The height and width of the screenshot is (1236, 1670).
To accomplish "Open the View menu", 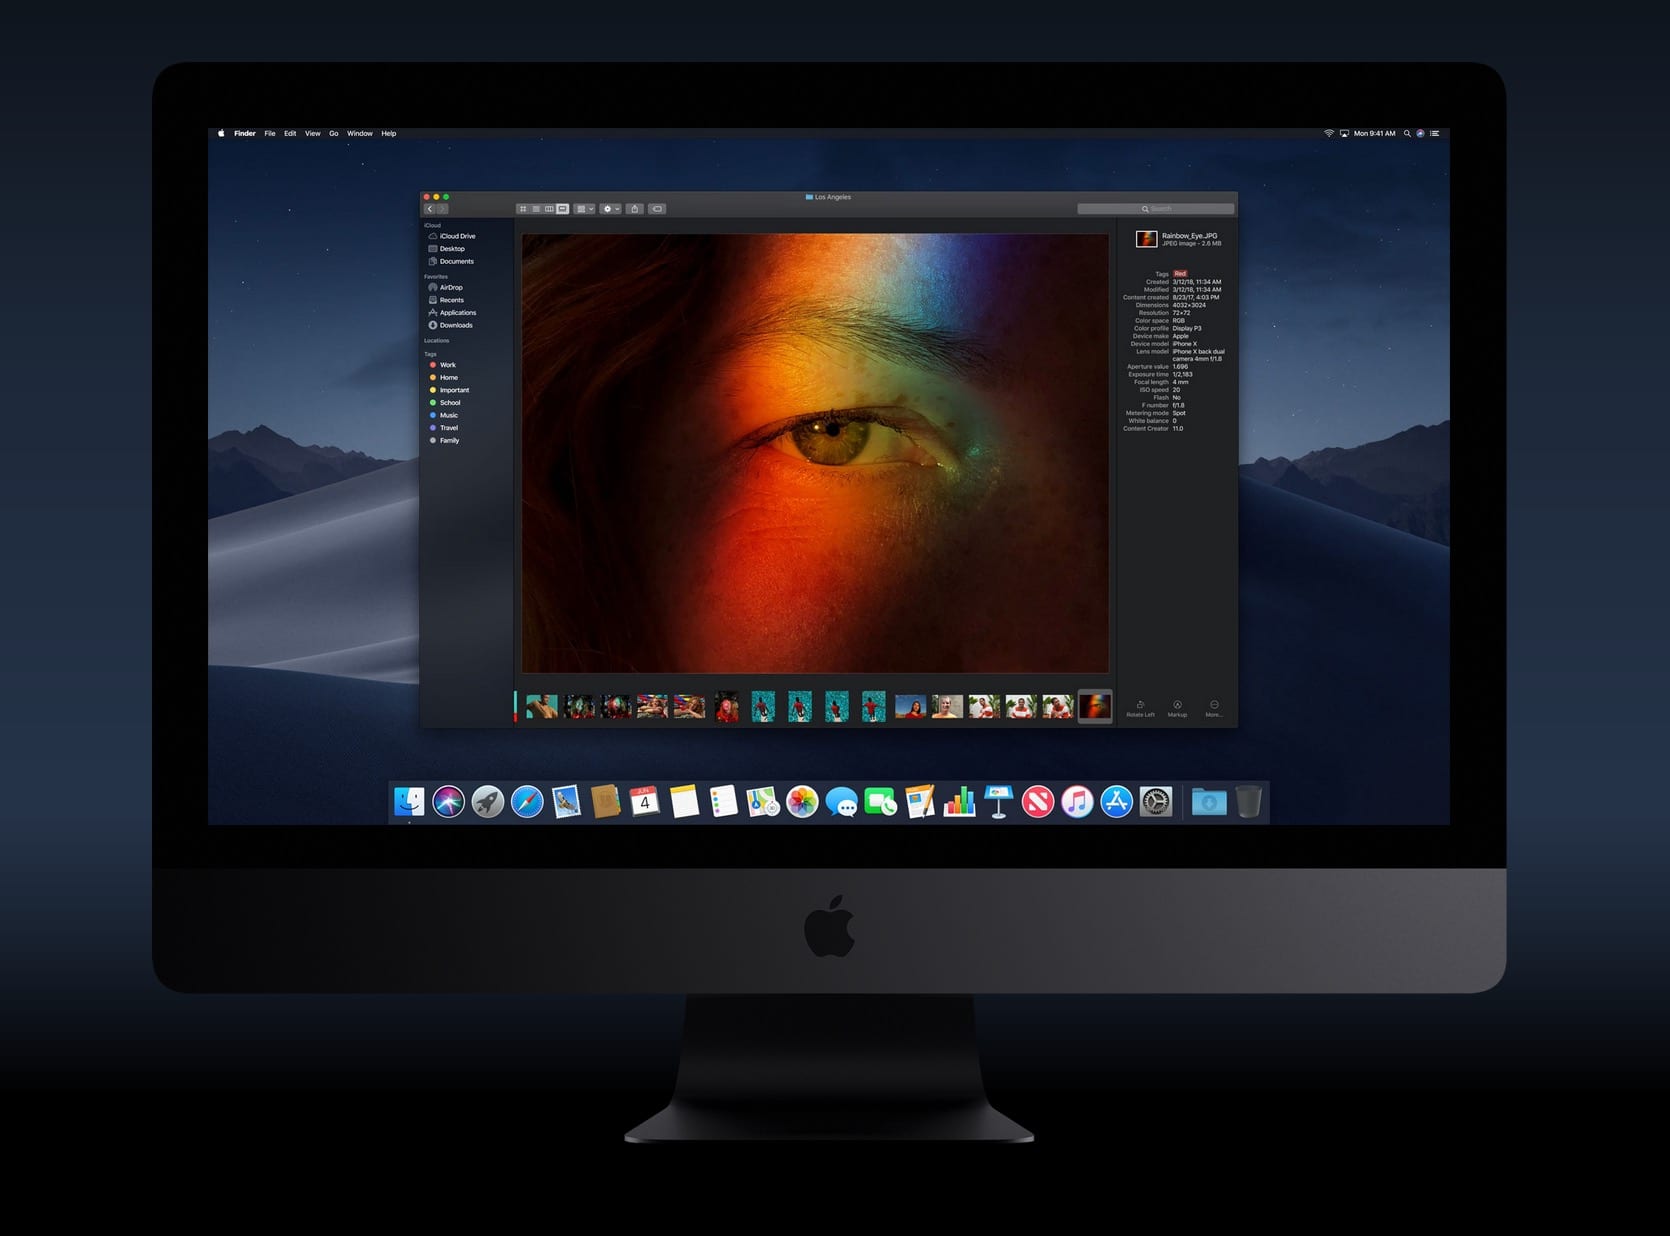I will pyautogui.click(x=313, y=133).
